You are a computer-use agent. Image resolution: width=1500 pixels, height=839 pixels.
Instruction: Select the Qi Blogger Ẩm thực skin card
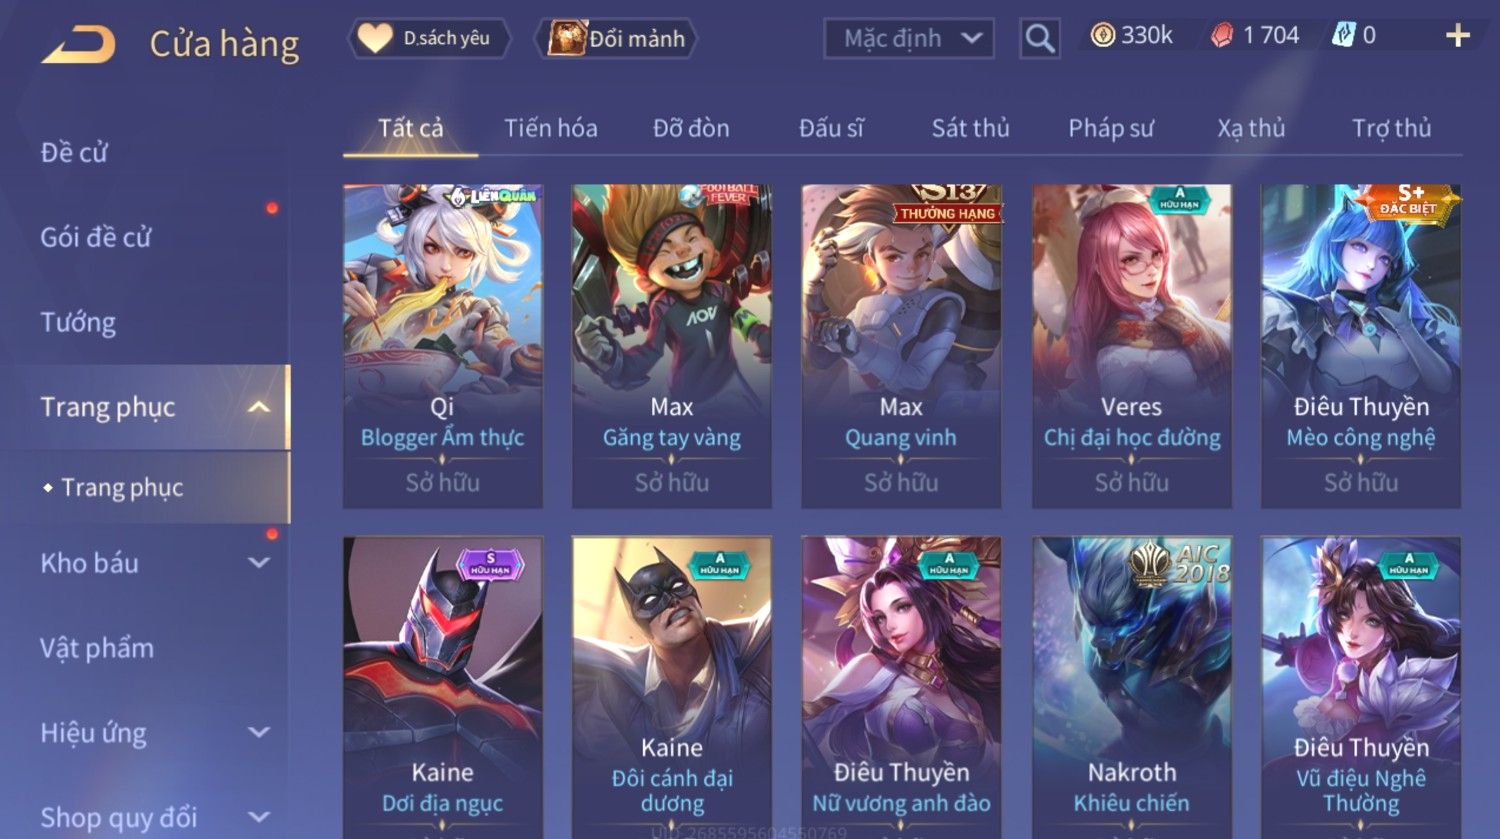point(443,346)
